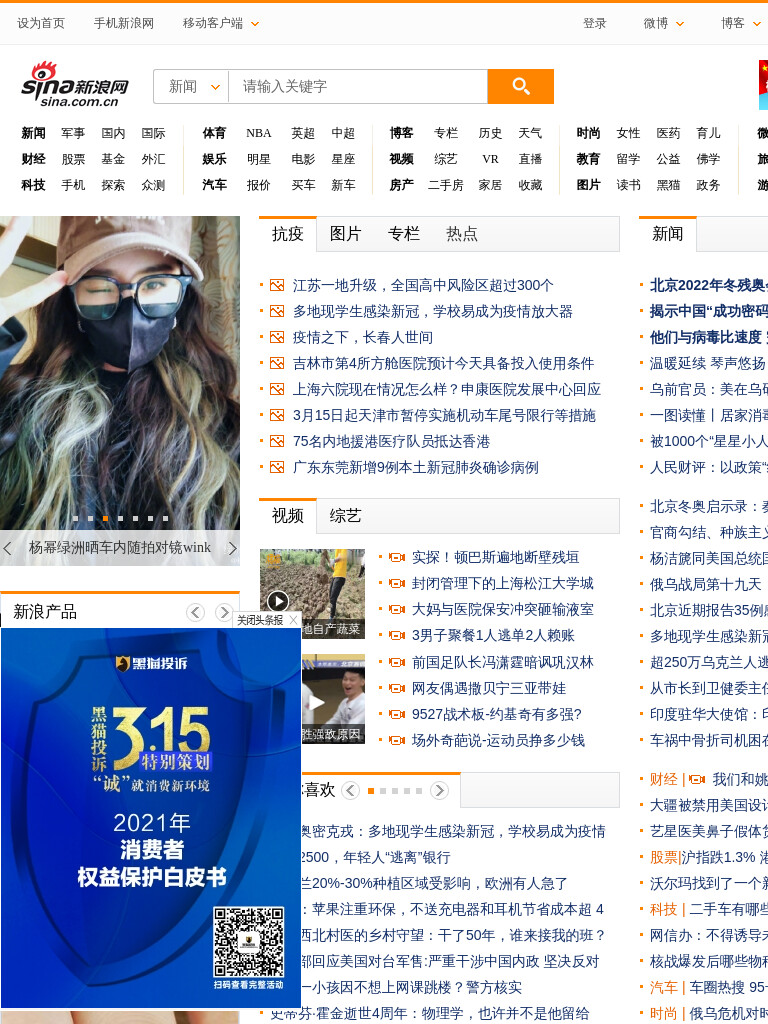
Task: Click video icon beside 3男子聚餐1人逃单2人赖账
Action: [x=396, y=635]
